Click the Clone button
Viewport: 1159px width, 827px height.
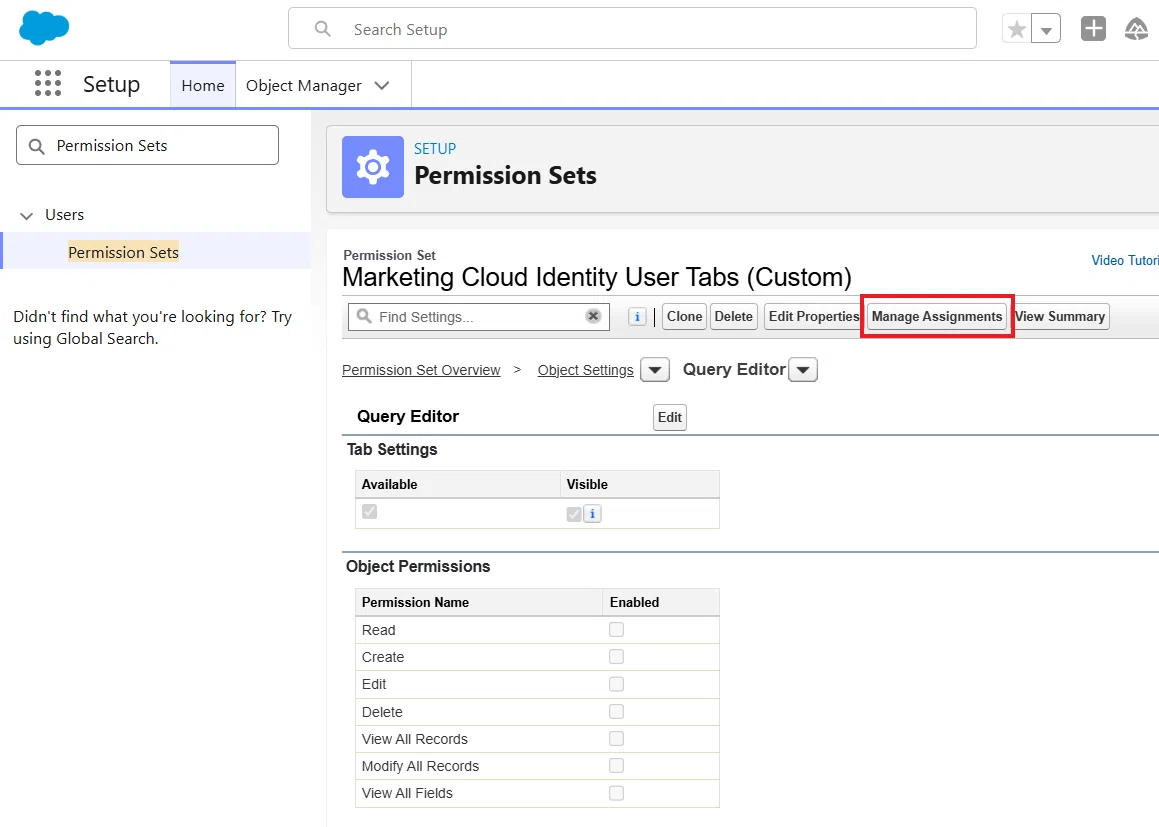pyautogui.click(x=684, y=316)
